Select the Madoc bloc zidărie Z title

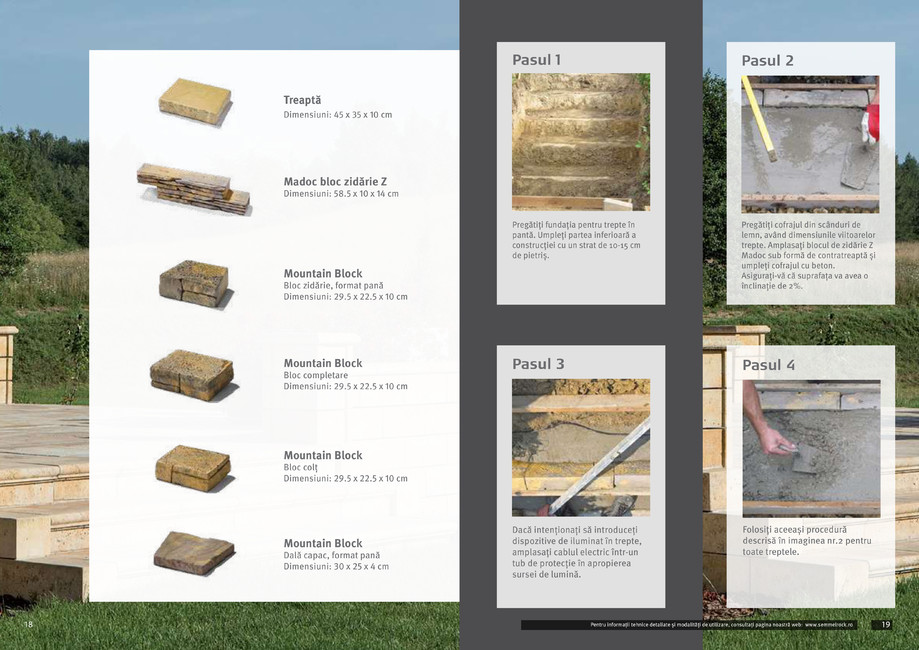pos(335,181)
